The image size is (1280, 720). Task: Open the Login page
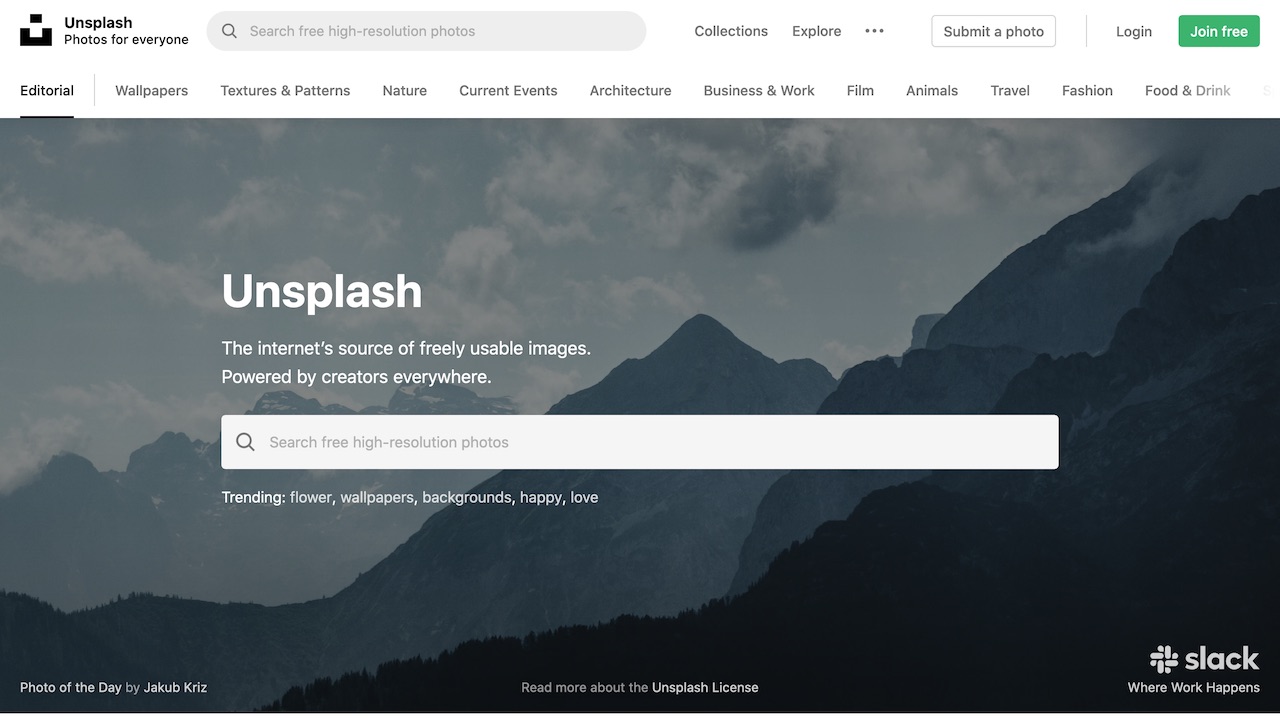[1134, 31]
